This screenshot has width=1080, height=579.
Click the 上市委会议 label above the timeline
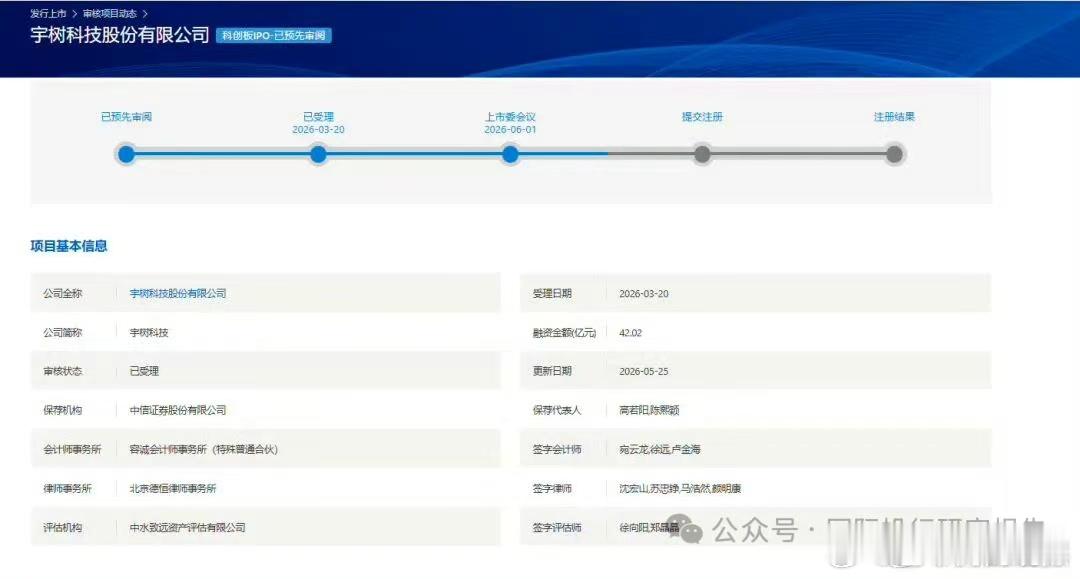pos(510,116)
